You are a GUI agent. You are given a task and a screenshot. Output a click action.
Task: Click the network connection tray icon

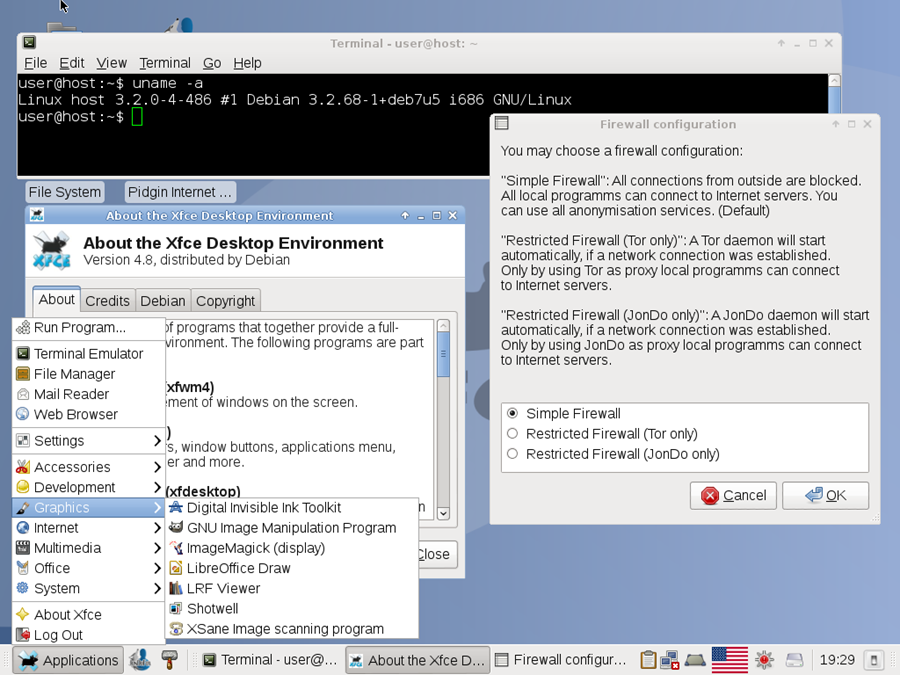(x=670, y=660)
